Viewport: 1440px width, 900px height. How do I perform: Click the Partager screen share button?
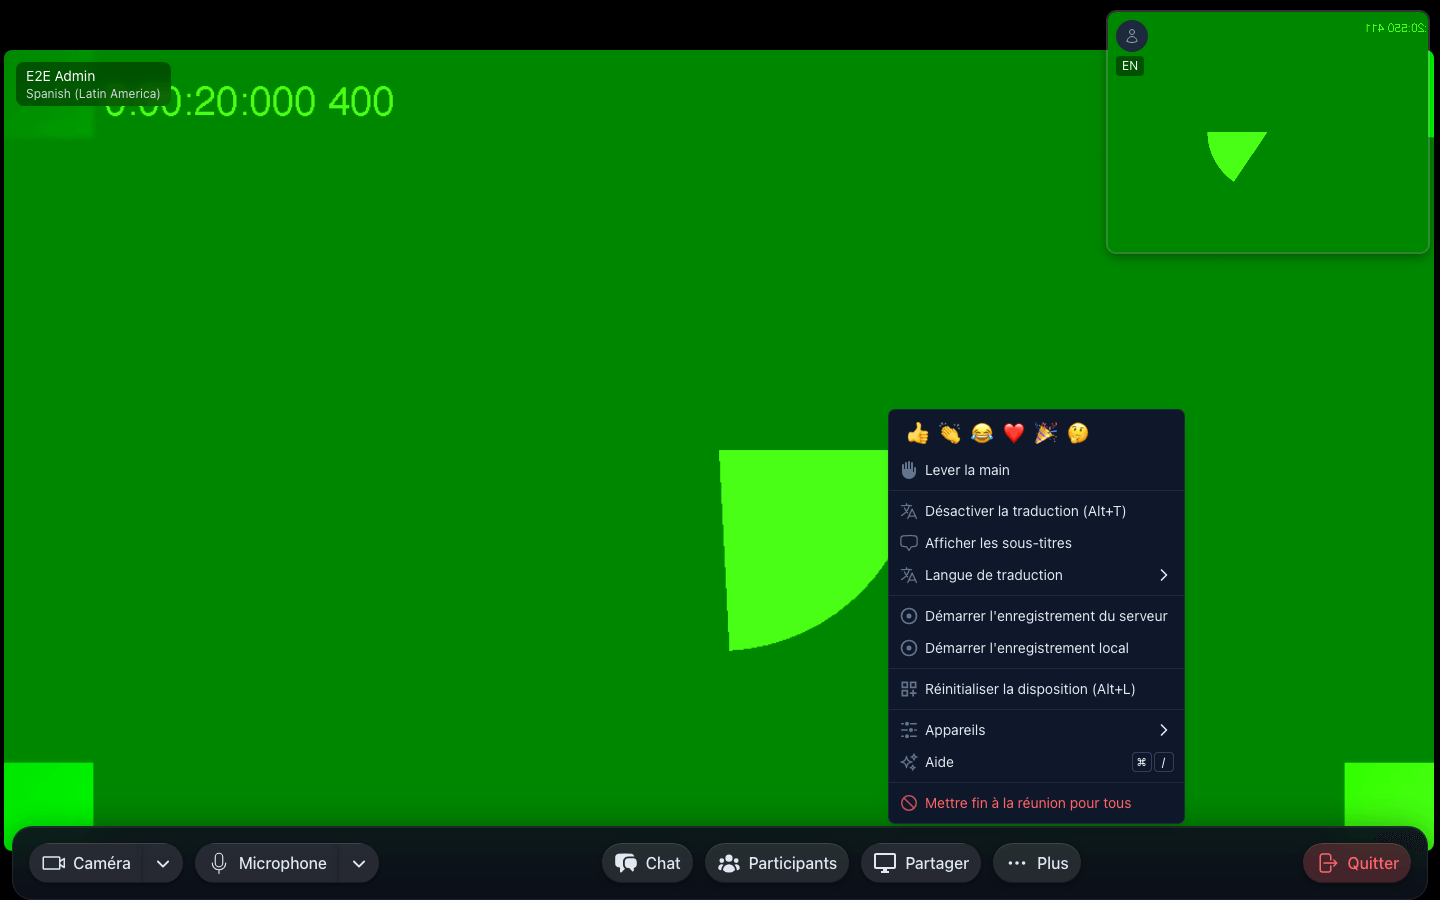921,863
